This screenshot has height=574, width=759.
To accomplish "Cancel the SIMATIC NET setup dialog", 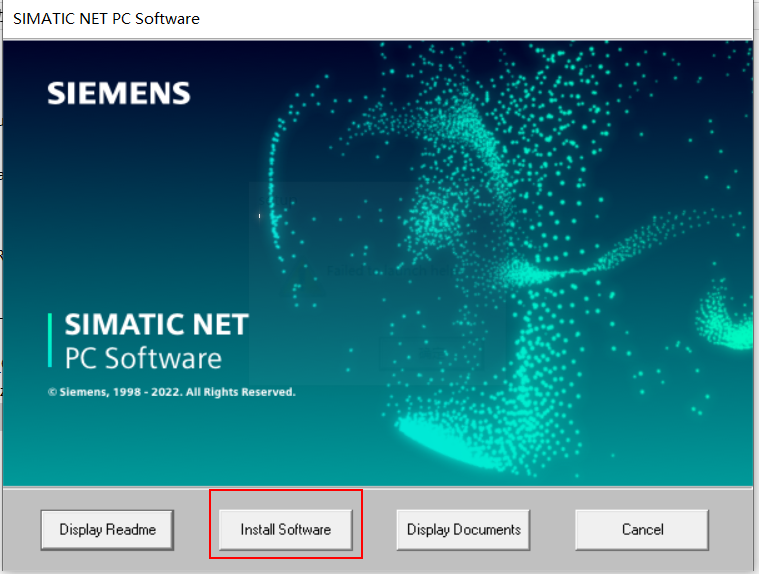I will [641, 529].
